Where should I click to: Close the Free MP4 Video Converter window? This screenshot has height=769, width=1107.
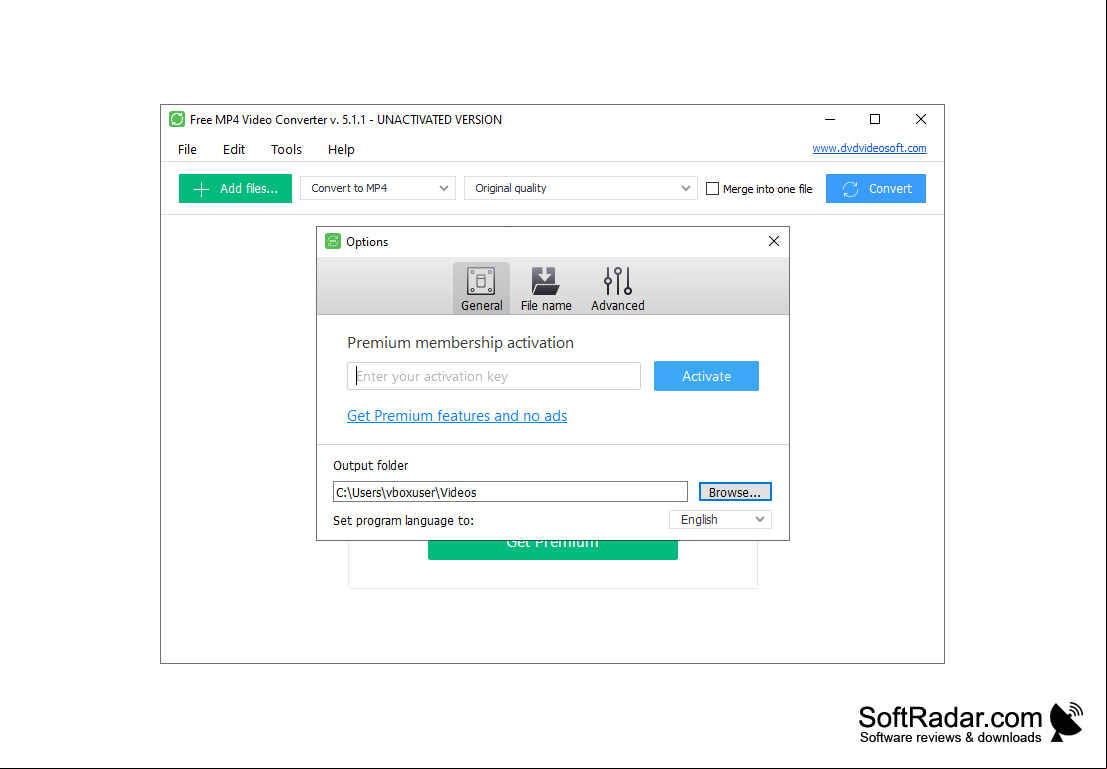pyautogui.click(x=921, y=119)
